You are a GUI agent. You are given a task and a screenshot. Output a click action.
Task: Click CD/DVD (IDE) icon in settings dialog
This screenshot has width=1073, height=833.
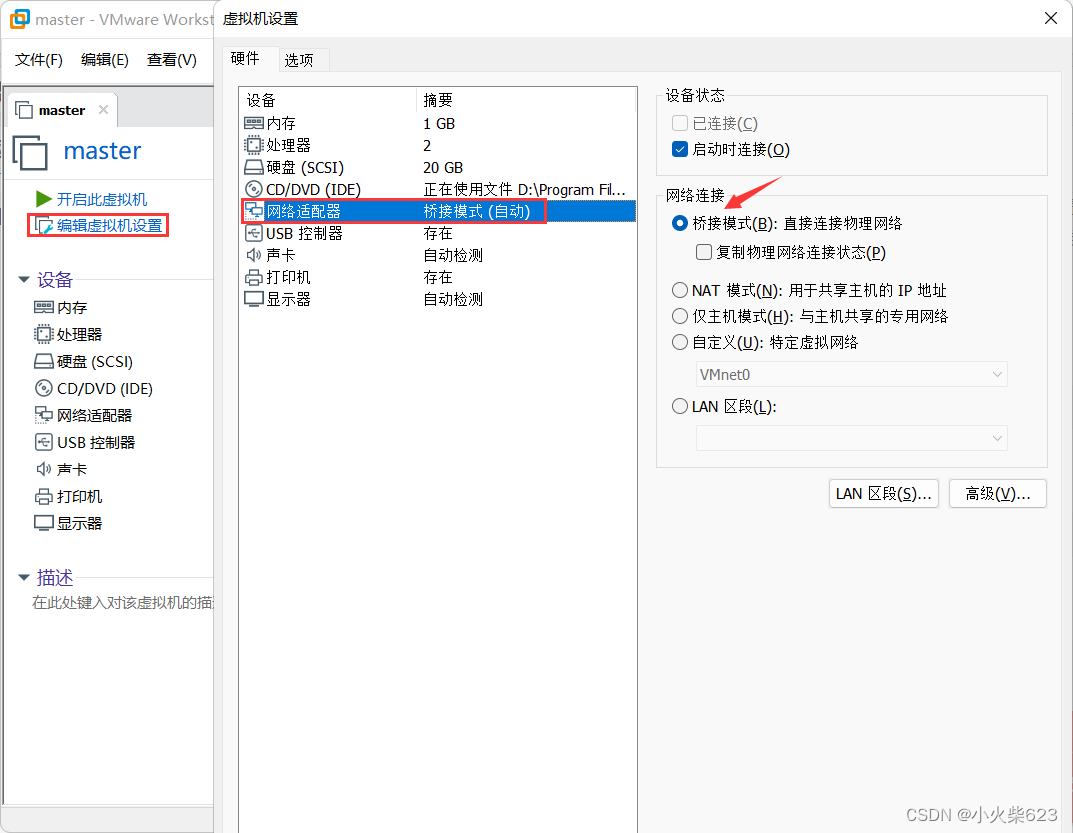(x=254, y=189)
